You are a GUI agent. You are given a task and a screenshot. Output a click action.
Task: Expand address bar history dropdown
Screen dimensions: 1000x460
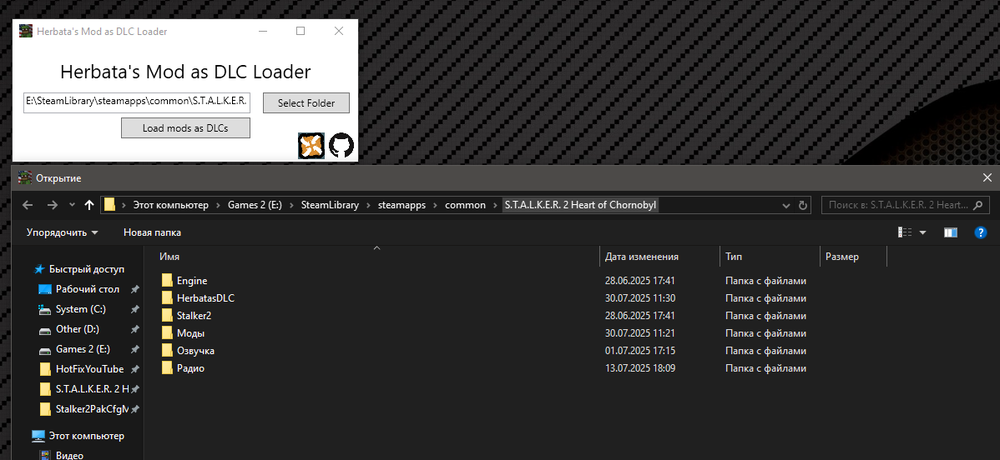coord(786,205)
